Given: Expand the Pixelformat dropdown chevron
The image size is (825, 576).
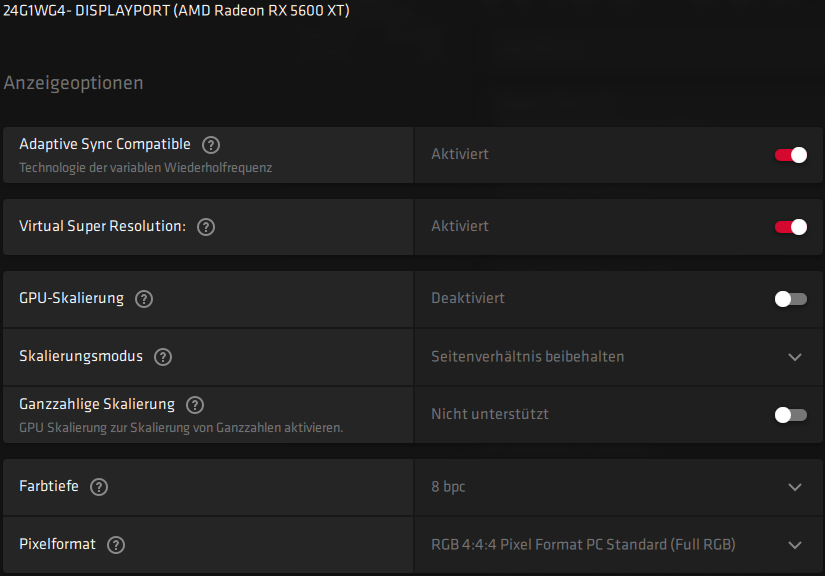Looking at the screenshot, I should (x=795, y=545).
